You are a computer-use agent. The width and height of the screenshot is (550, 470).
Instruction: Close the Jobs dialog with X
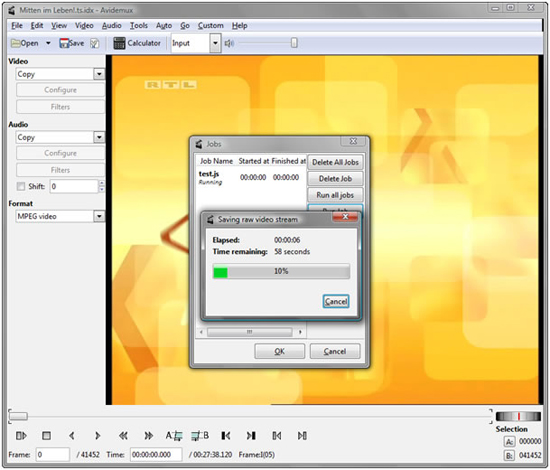354,141
